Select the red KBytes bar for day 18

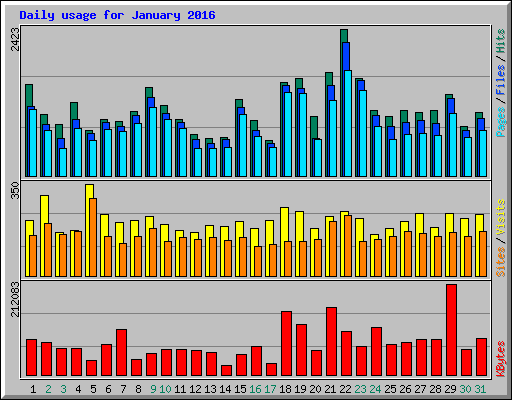pyautogui.click(x=286, y=343)
